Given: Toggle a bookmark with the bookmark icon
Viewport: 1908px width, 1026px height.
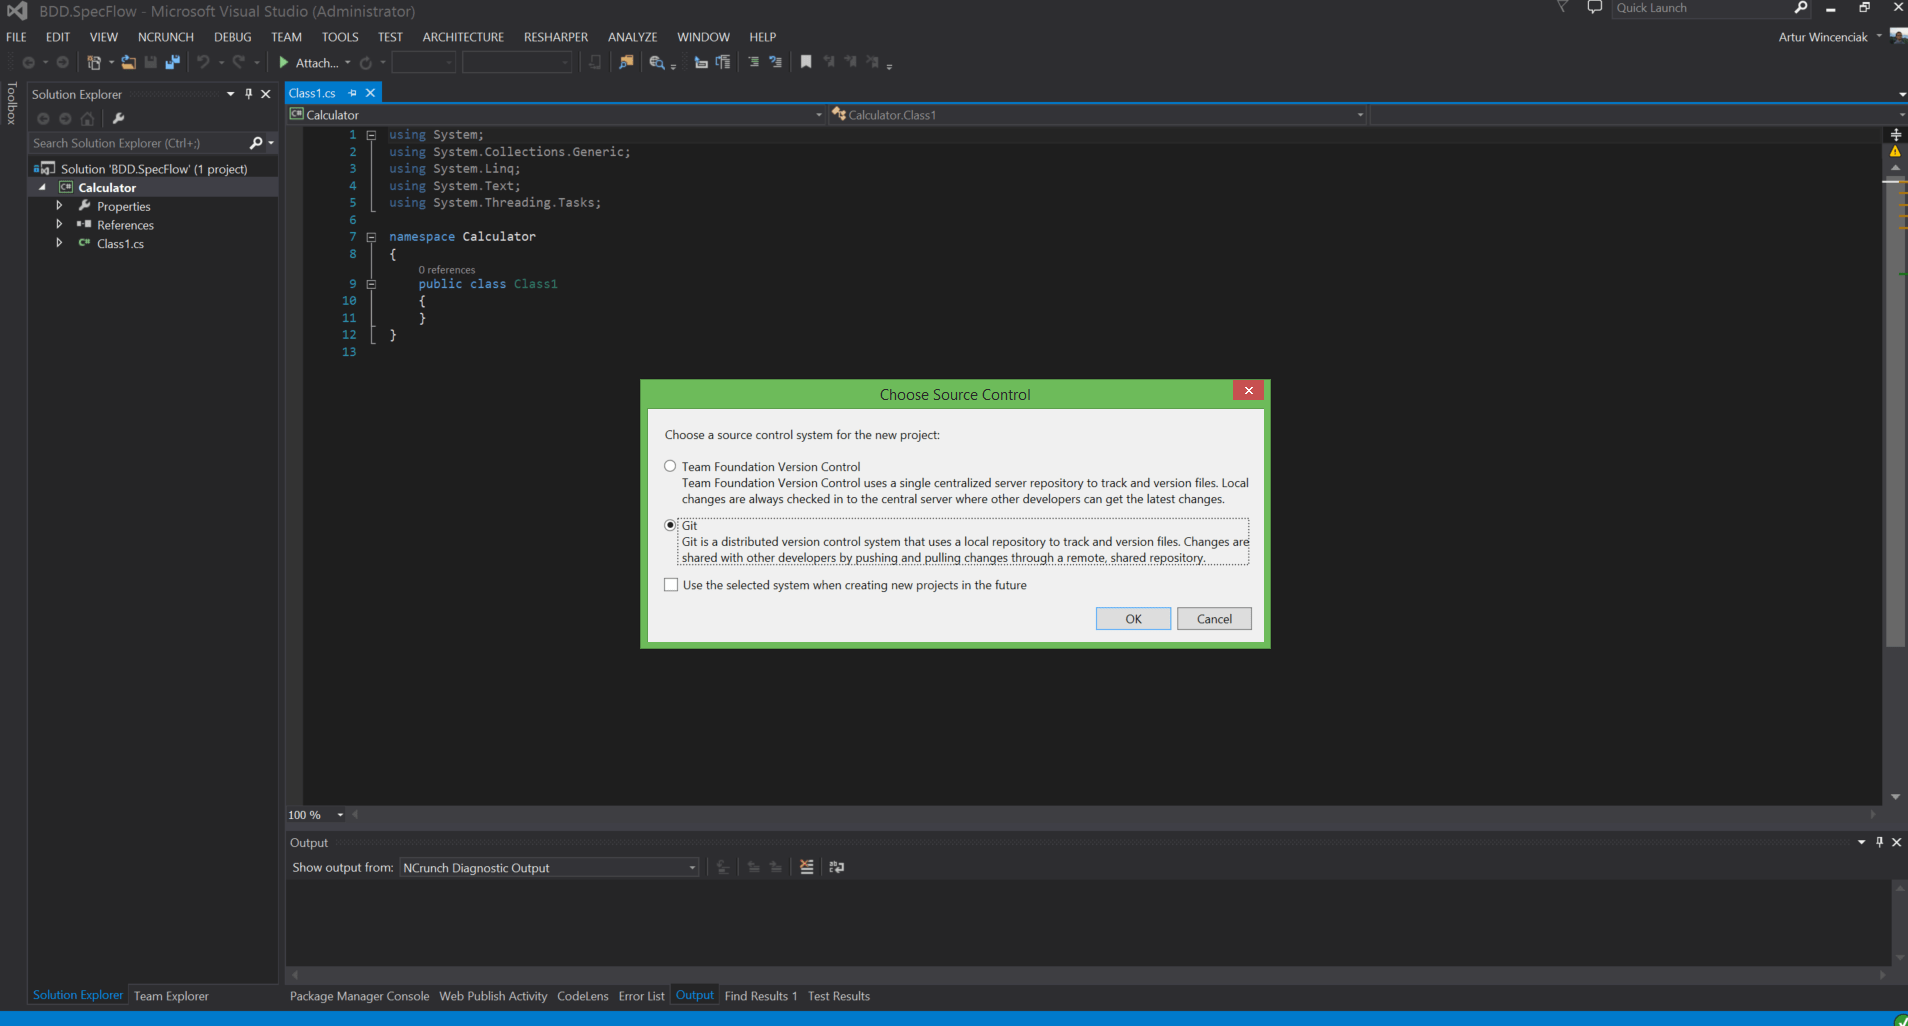Looking at the screenshot, I should [x=806, y=62].
